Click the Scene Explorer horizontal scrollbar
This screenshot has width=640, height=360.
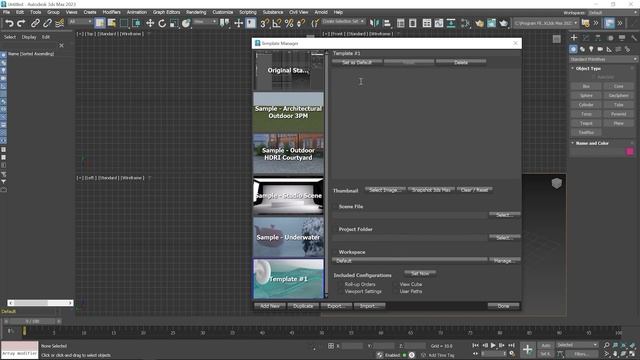[40, 303]
